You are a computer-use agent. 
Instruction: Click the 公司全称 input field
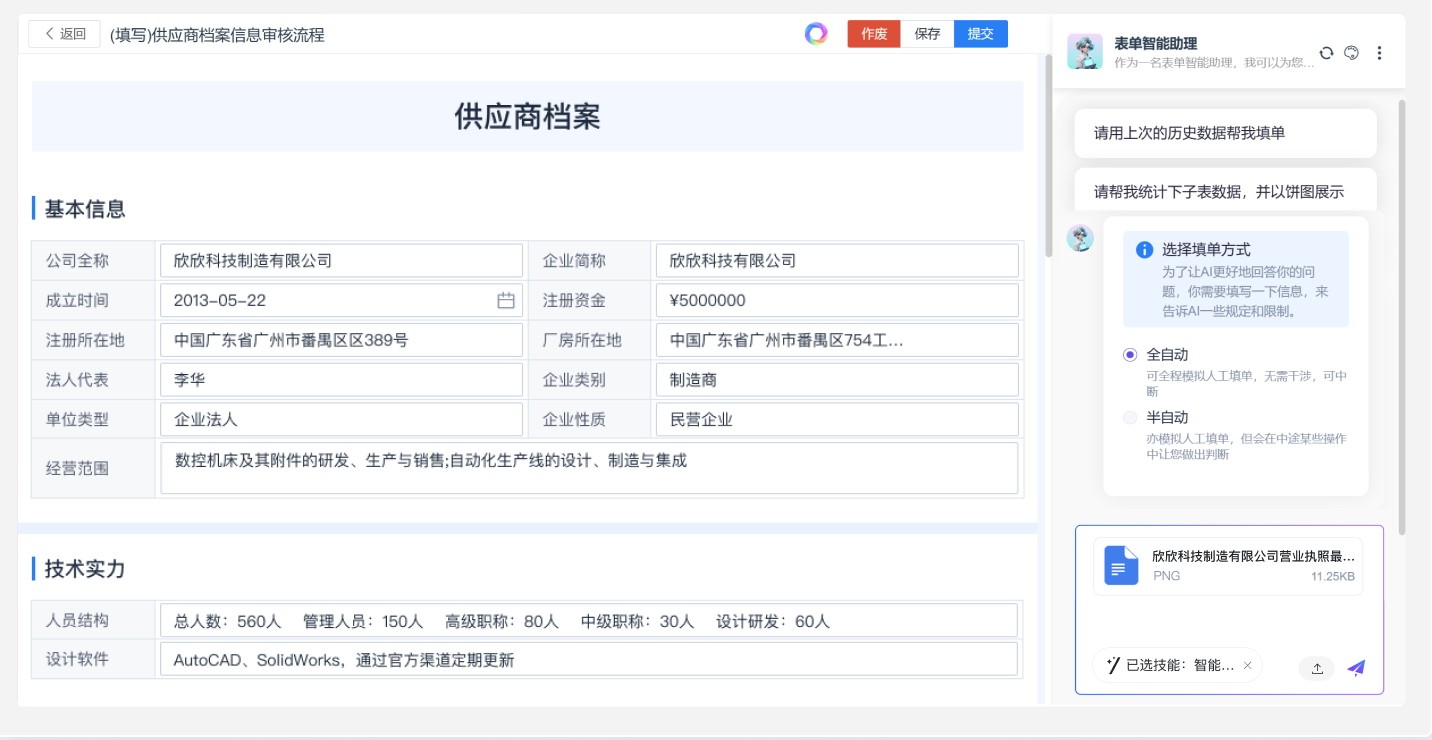(341, 261)
